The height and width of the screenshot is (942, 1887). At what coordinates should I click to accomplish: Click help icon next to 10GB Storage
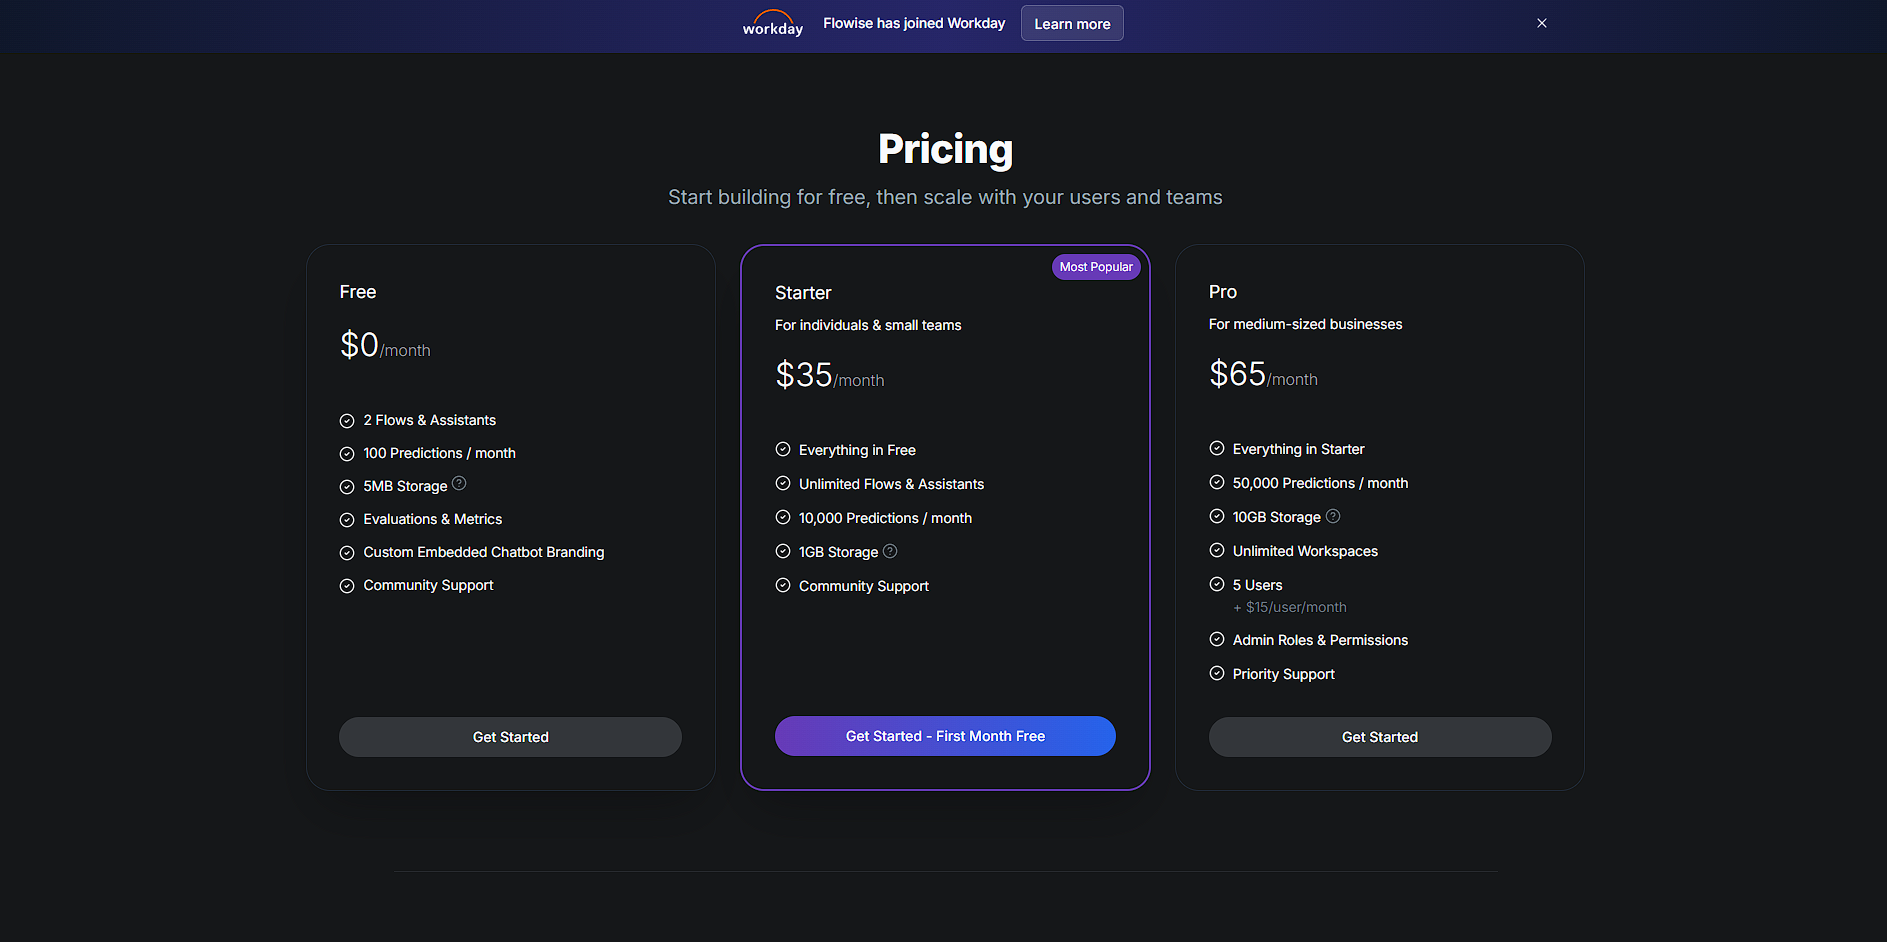tap(1332, 516)
